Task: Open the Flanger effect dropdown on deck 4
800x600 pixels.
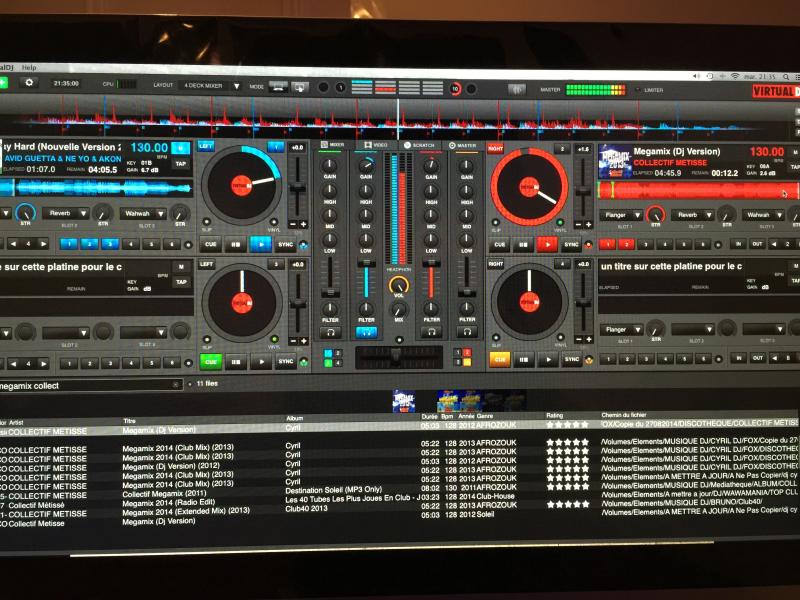Action: tap(621, 330)
